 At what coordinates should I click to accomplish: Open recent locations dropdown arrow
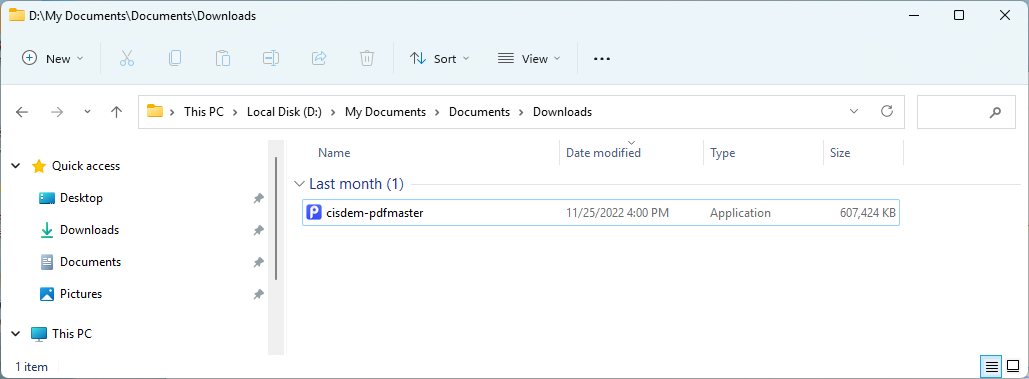point(87,112)
